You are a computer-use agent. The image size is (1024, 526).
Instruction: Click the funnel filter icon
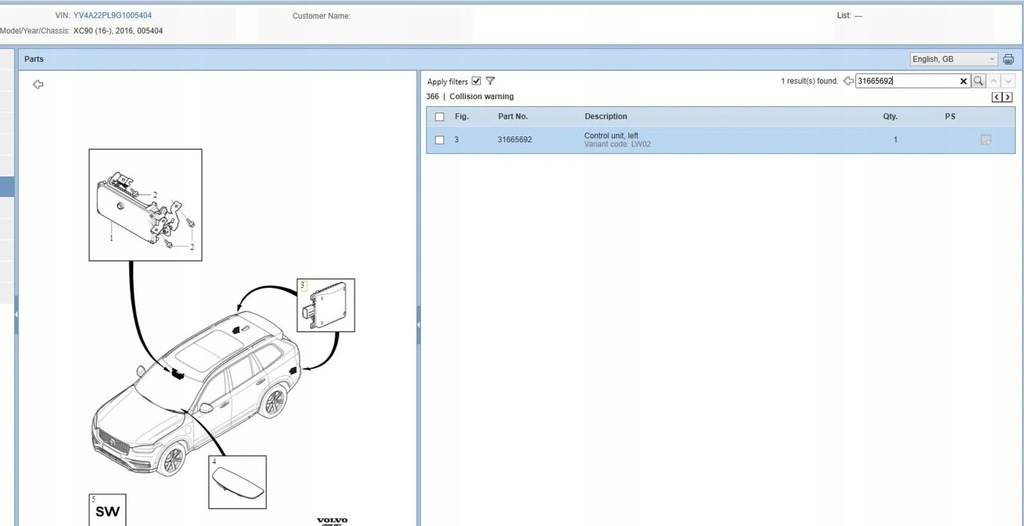[490, 81]
